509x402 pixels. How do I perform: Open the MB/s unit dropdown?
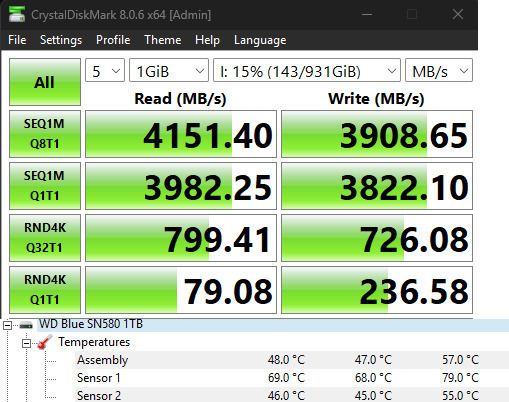coord(439,70)
